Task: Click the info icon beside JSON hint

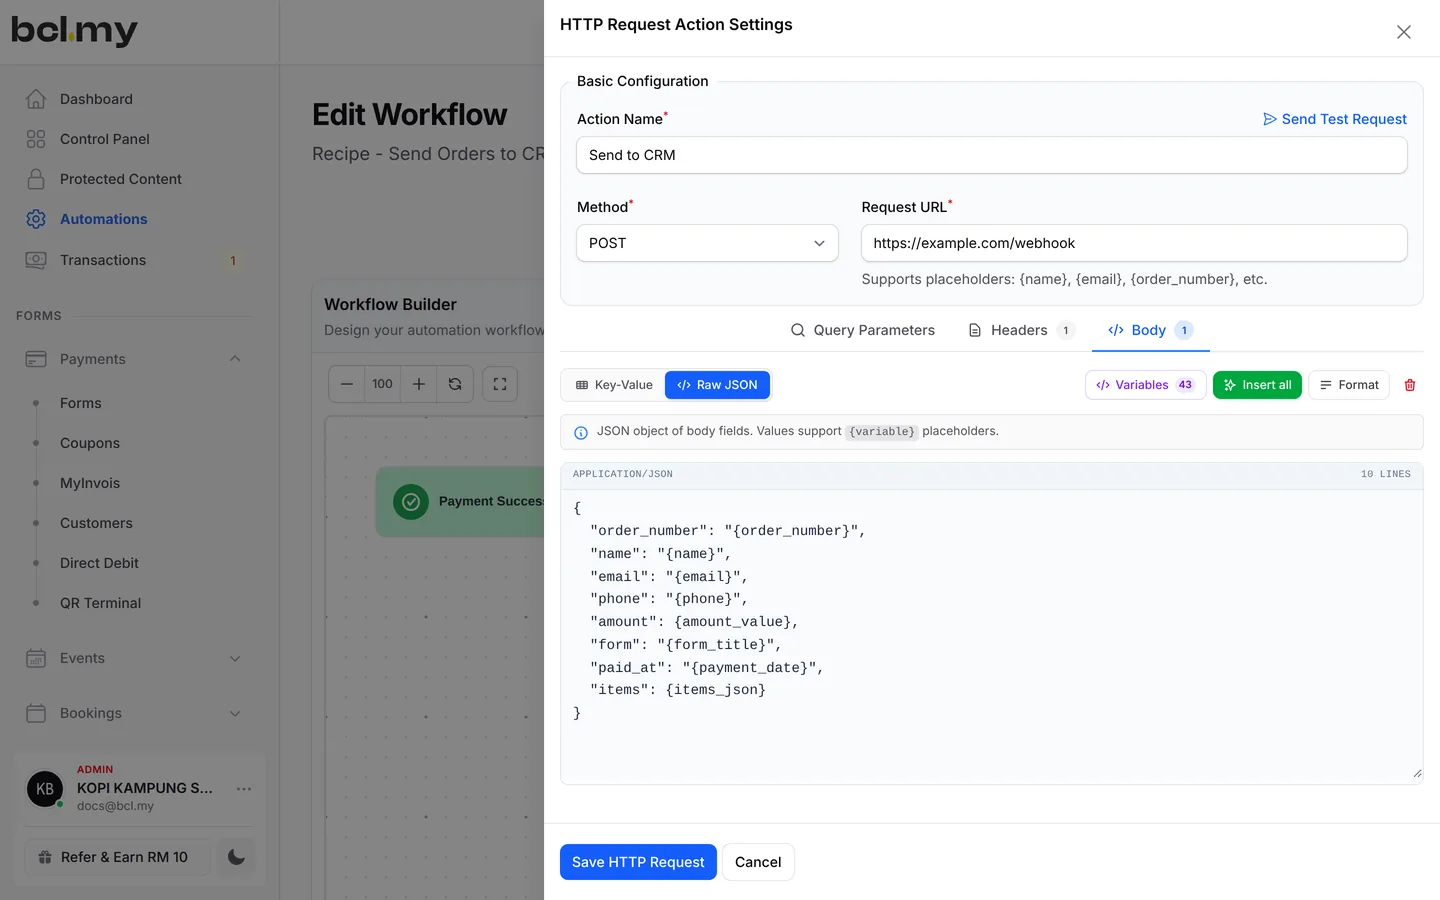Action: pyautogui.click(x=581, y=433)
